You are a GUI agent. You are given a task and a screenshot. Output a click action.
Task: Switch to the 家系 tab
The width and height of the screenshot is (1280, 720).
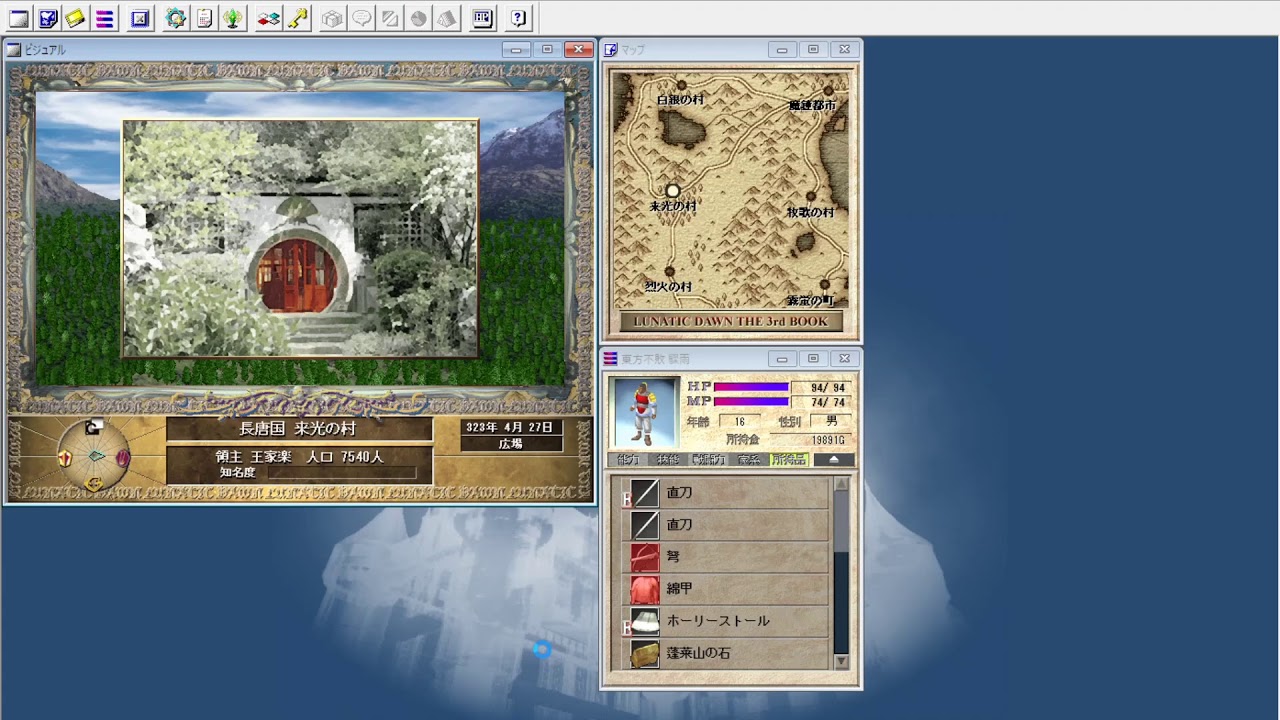[749, 460]
